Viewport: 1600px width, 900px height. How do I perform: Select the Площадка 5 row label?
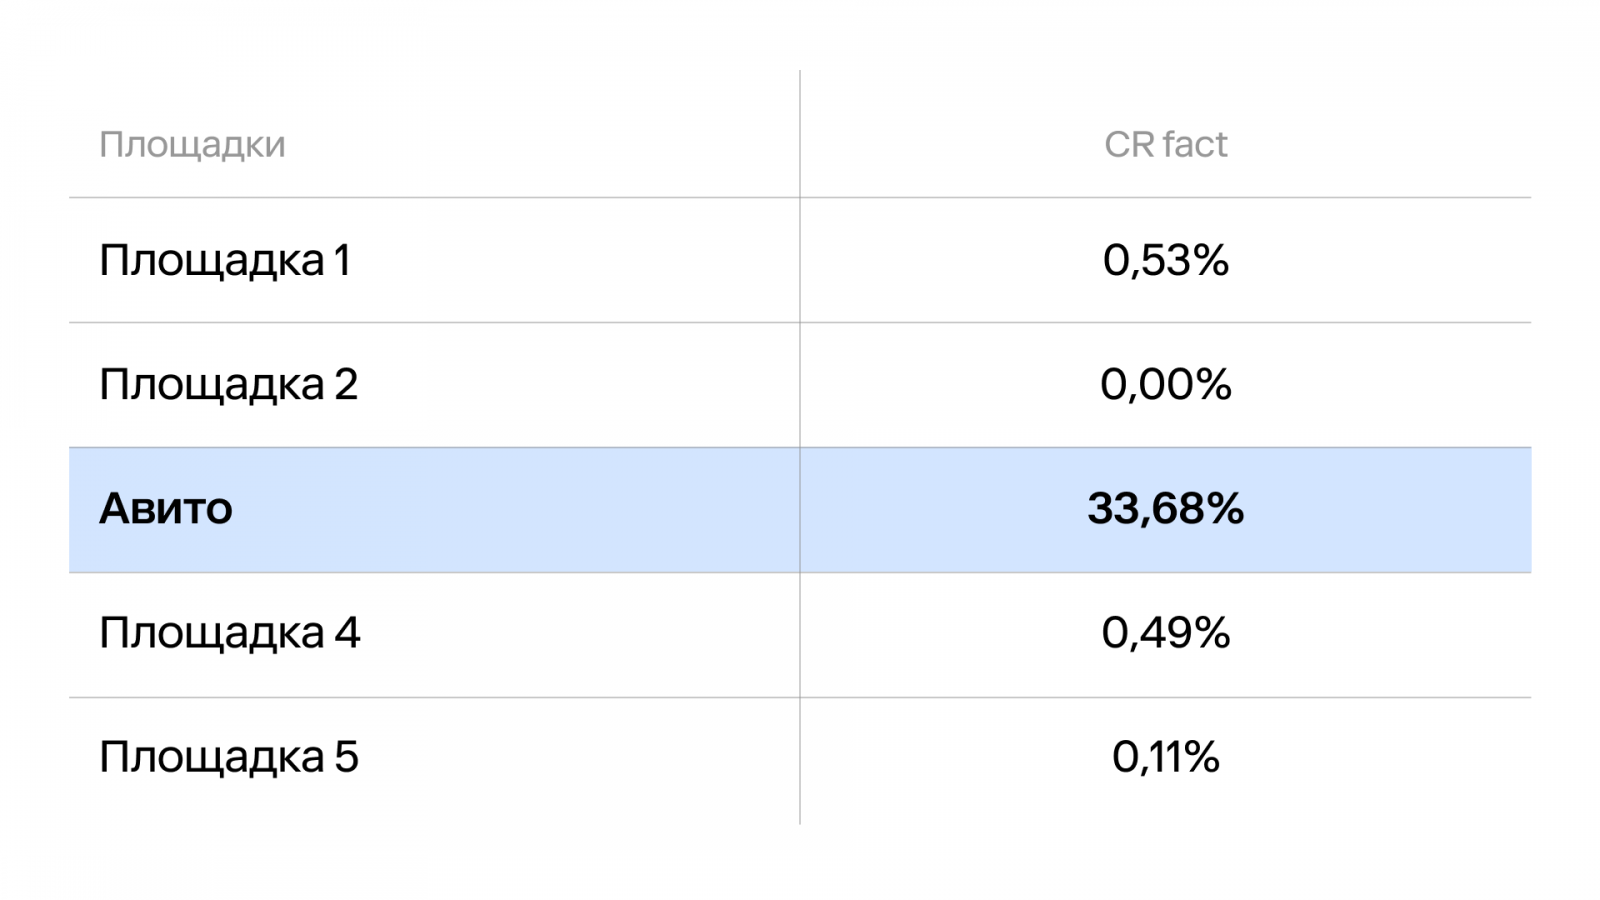point(228,757)
